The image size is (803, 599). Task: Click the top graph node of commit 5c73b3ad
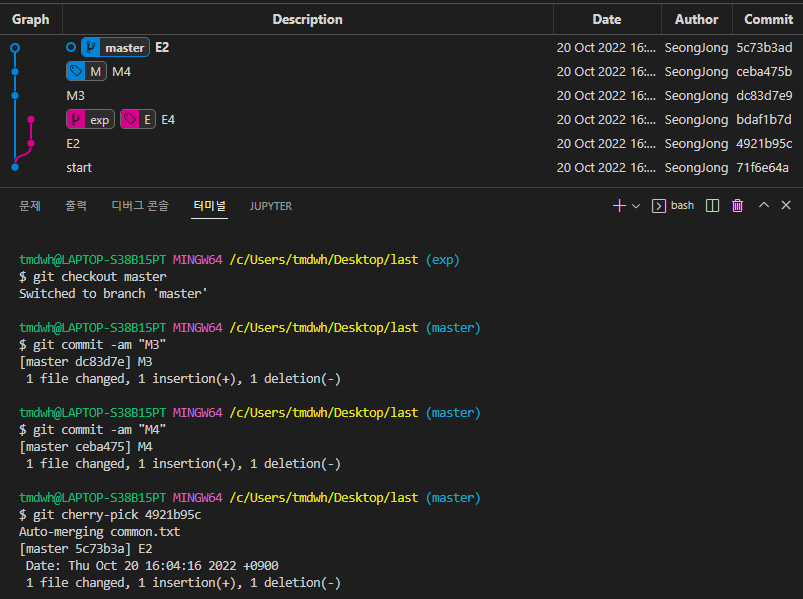point(15,48)
